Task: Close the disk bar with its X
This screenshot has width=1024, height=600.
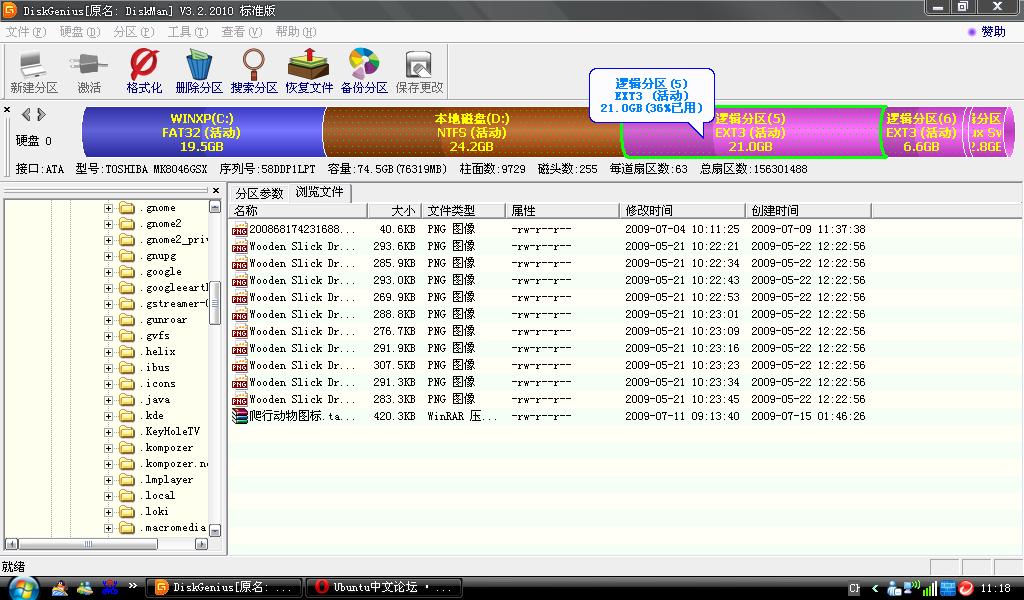Action: (7, 109)
